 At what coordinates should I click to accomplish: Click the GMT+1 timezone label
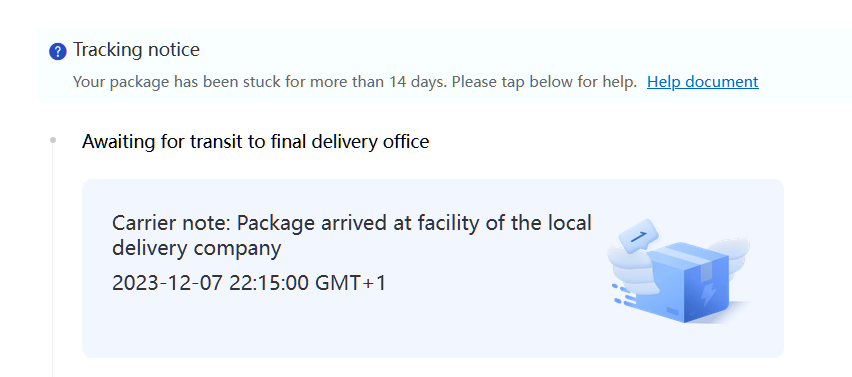click(350, 283)
